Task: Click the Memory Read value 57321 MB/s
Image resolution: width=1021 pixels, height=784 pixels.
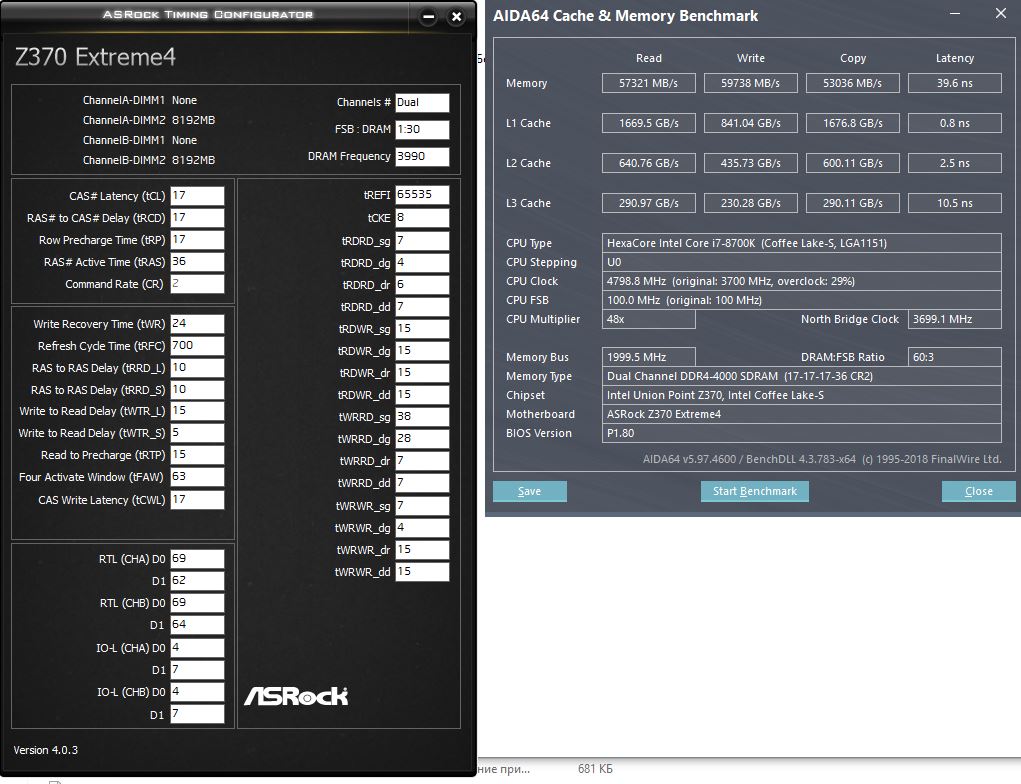Action: (x=649, y=83)
